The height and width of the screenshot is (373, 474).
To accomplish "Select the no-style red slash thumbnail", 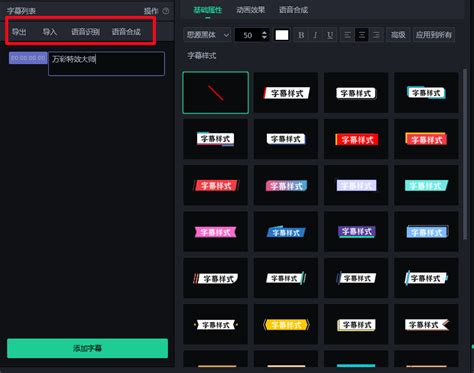I will tap(216, 93).
